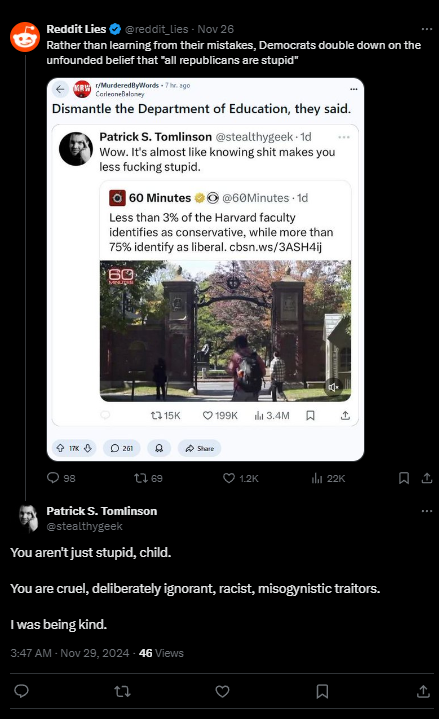Like Patrick S. Tomlinson's reply

(222, 691)
